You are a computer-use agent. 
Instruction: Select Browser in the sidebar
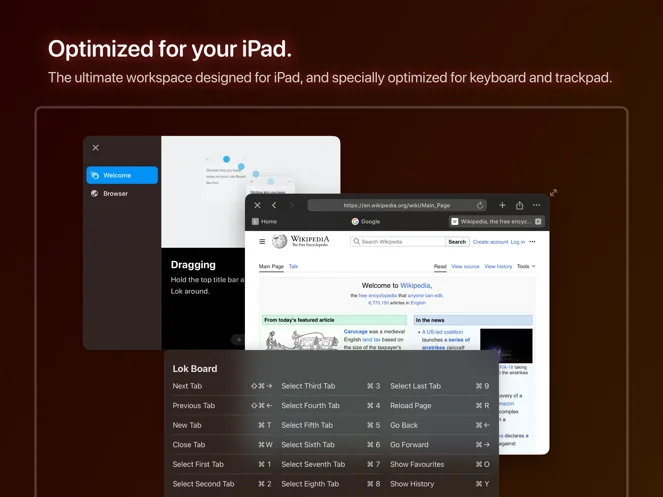(116, 194)
